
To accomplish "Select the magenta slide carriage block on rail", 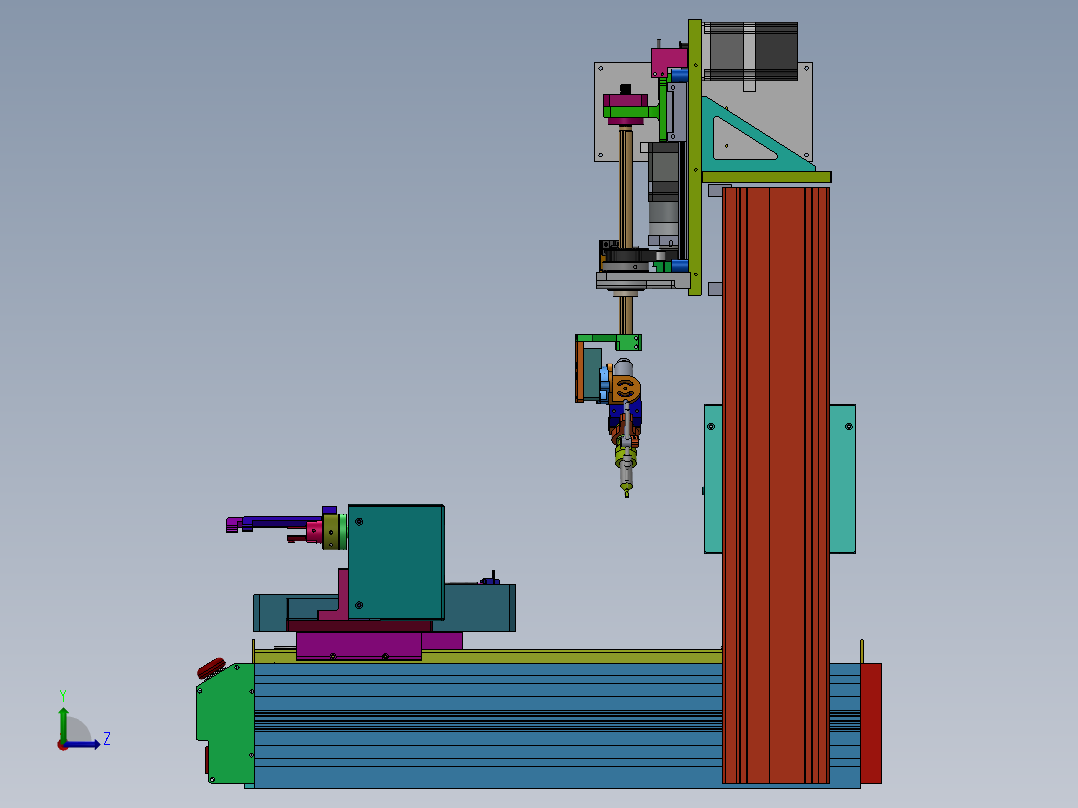I will coord(359,646).
